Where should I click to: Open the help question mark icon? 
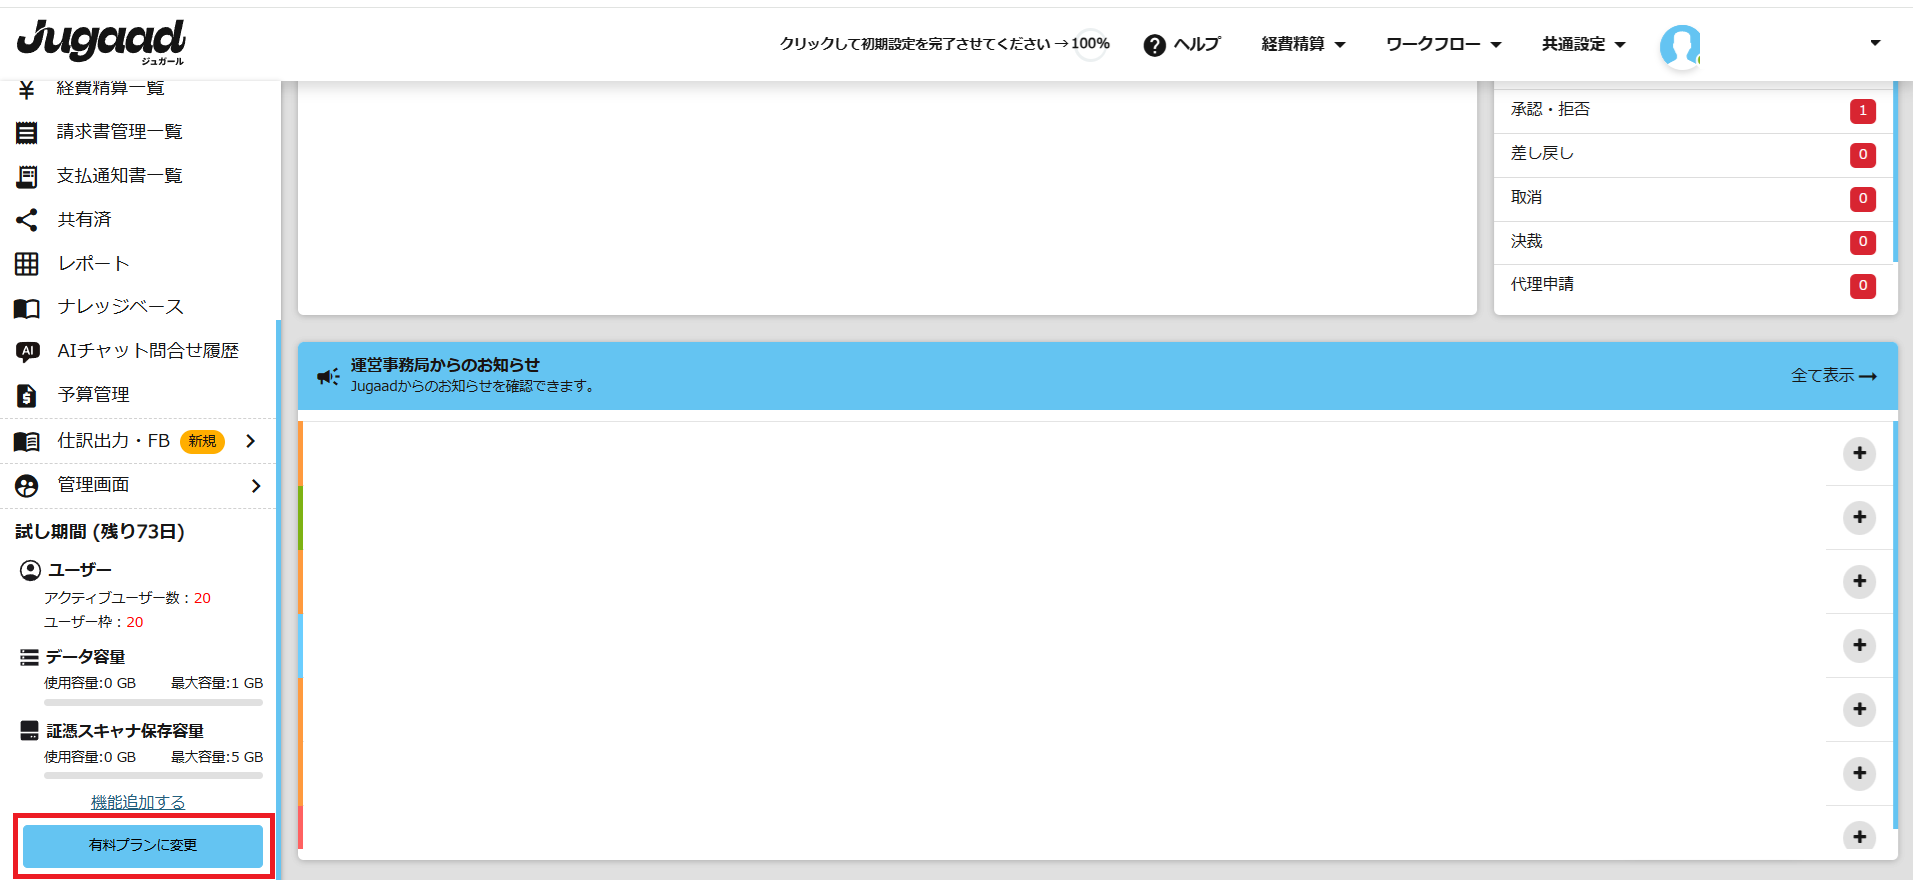point(1154,45)
